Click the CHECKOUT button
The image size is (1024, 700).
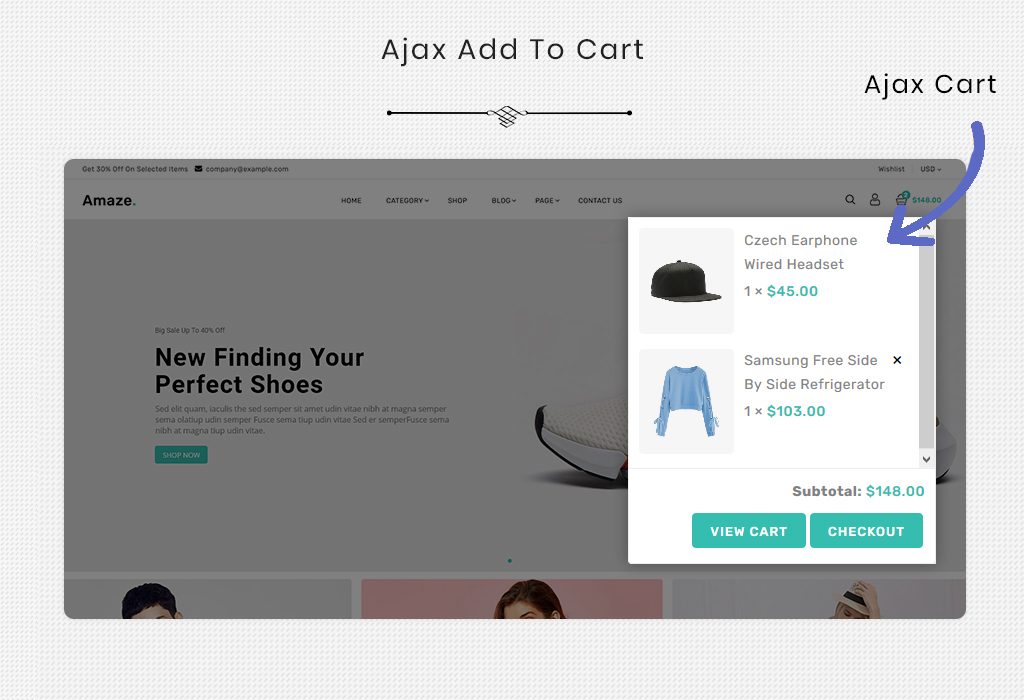point(866,531)
